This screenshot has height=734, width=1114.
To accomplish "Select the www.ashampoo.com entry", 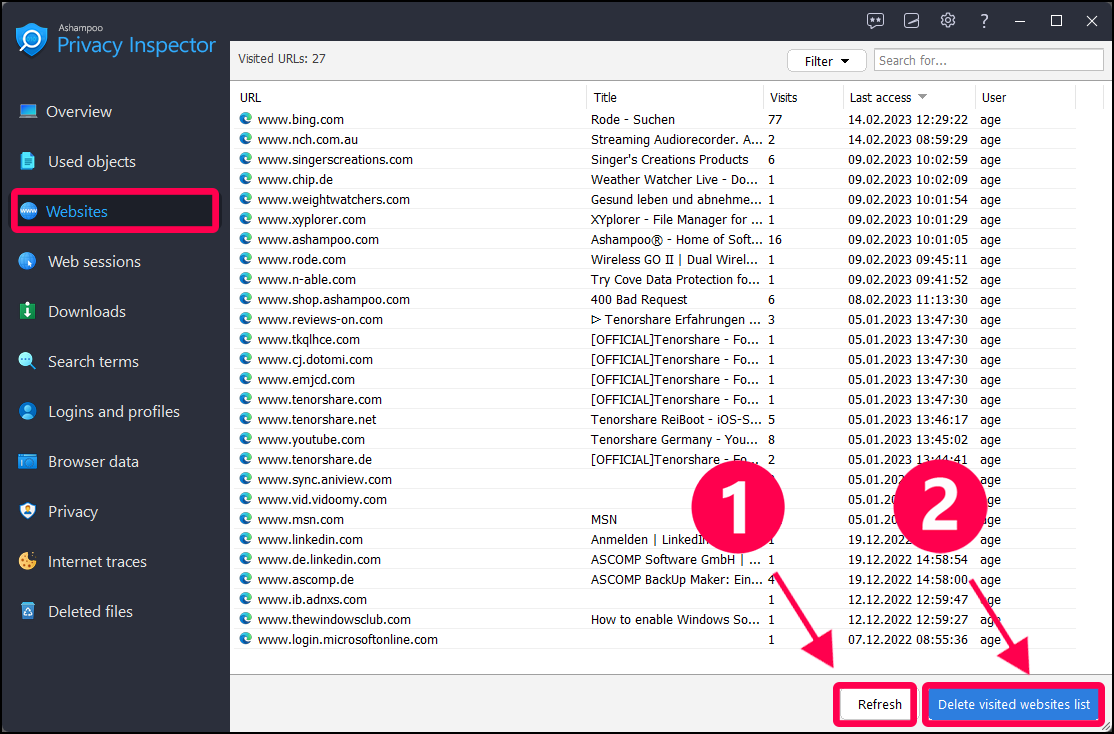I will coord(653,239).
